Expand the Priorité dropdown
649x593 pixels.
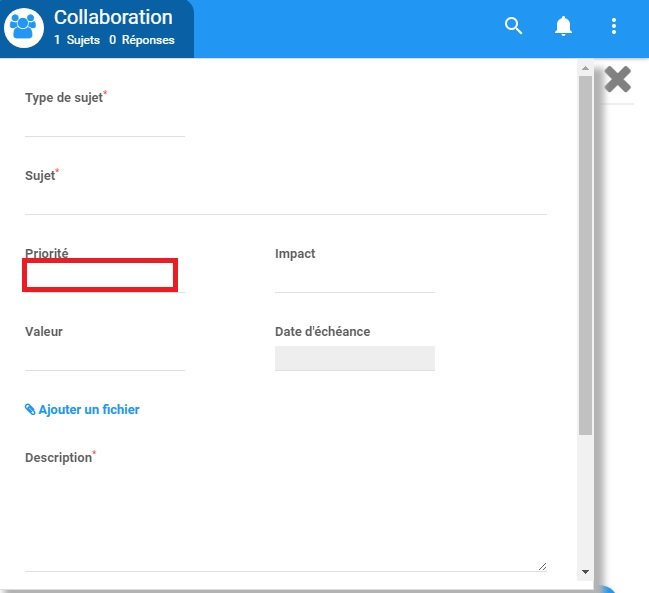100,275
